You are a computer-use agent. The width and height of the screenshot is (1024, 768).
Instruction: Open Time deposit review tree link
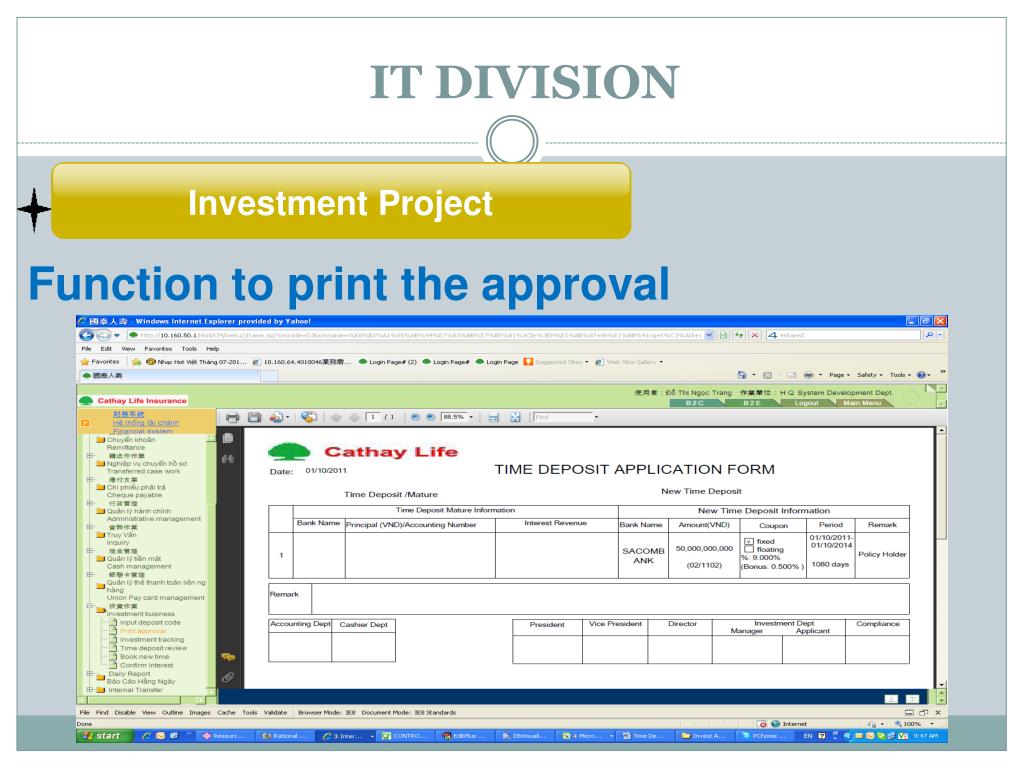tap(153, 648)
